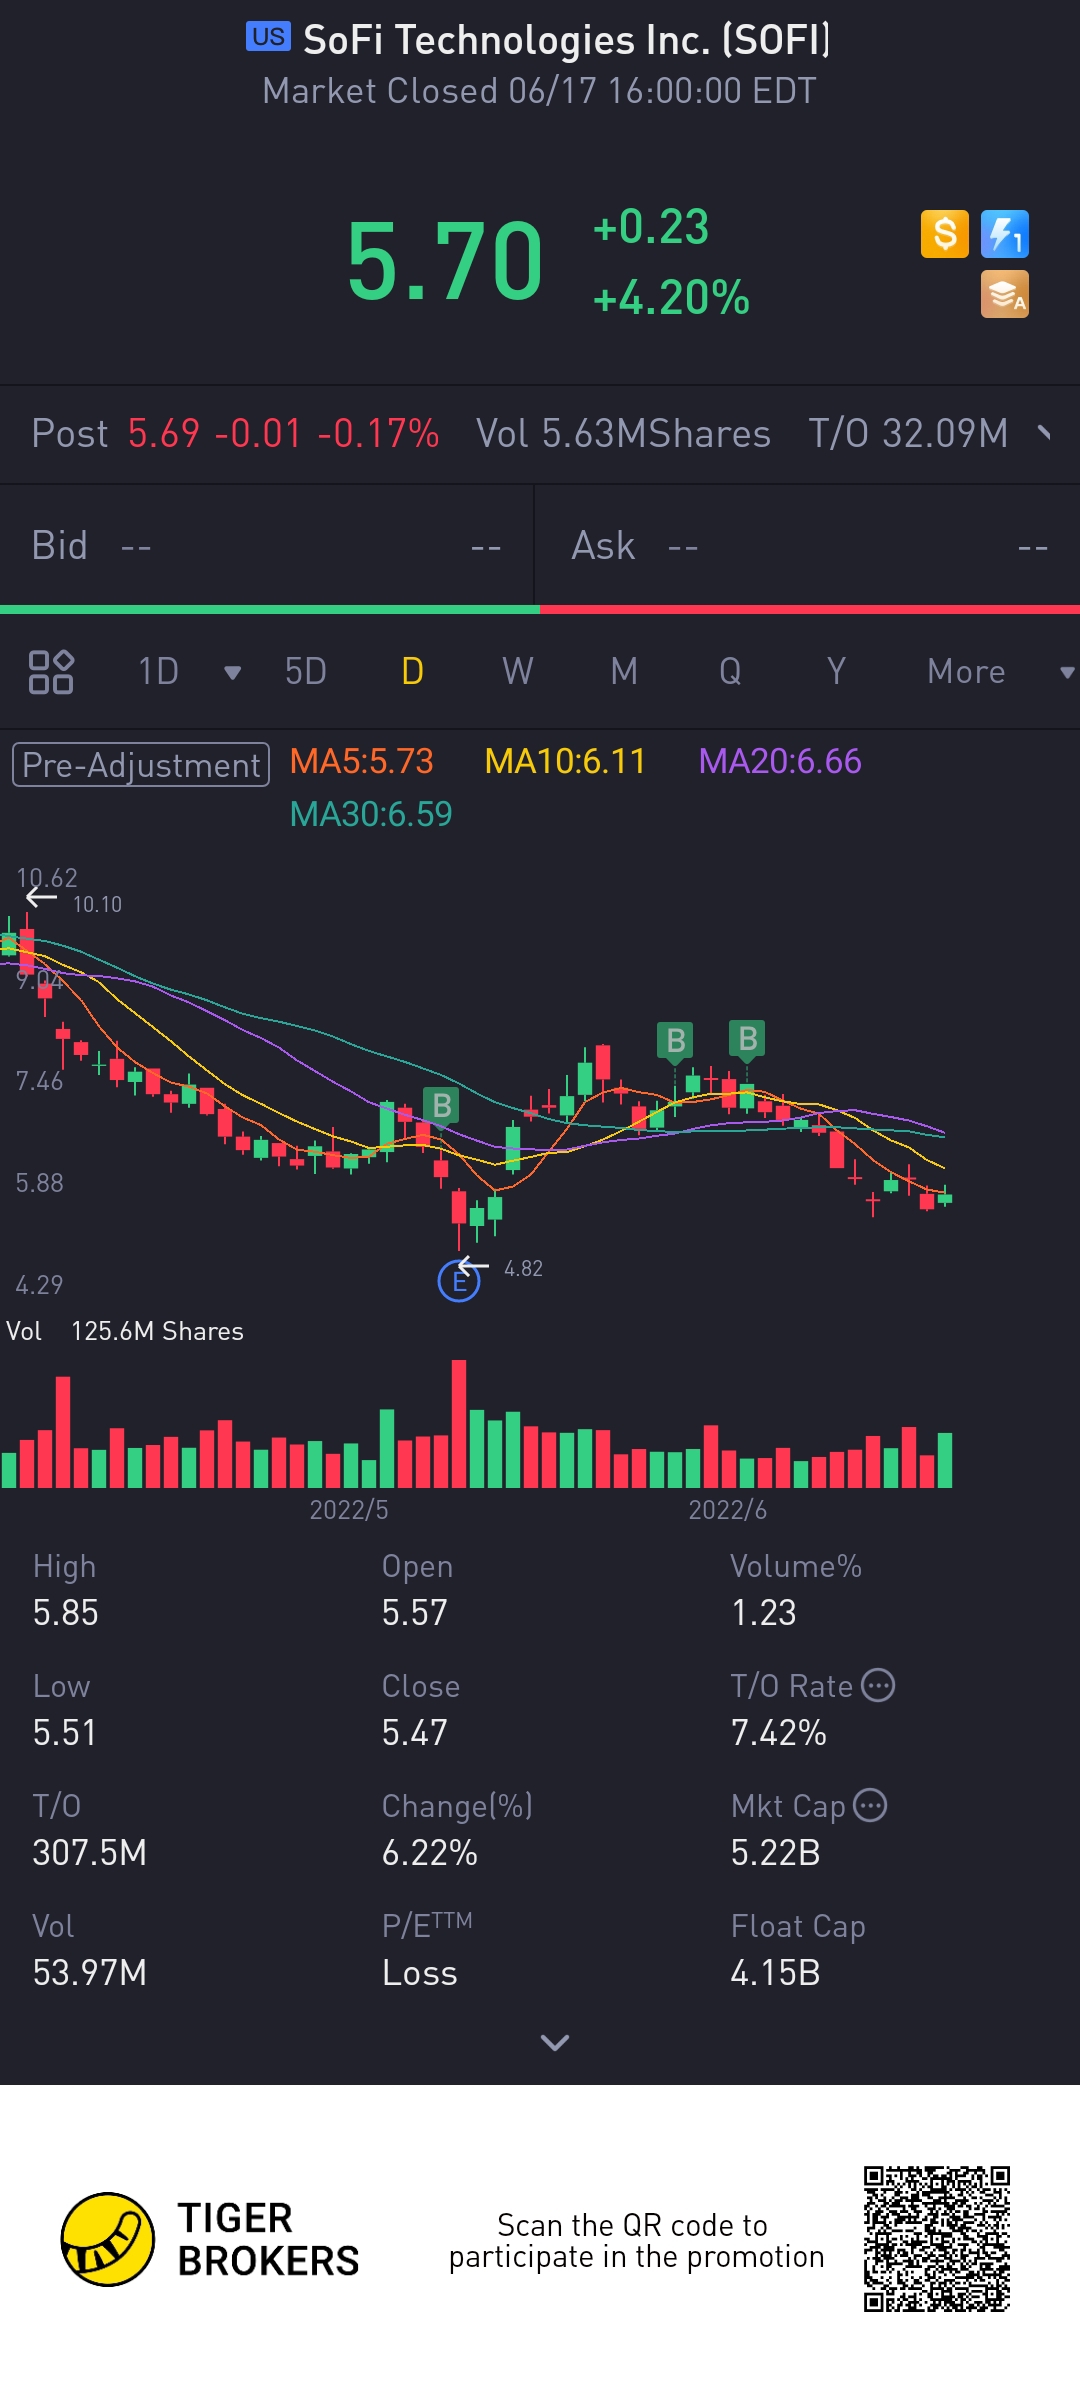Tap the +4.20% change value

click(x=671, y=298)
